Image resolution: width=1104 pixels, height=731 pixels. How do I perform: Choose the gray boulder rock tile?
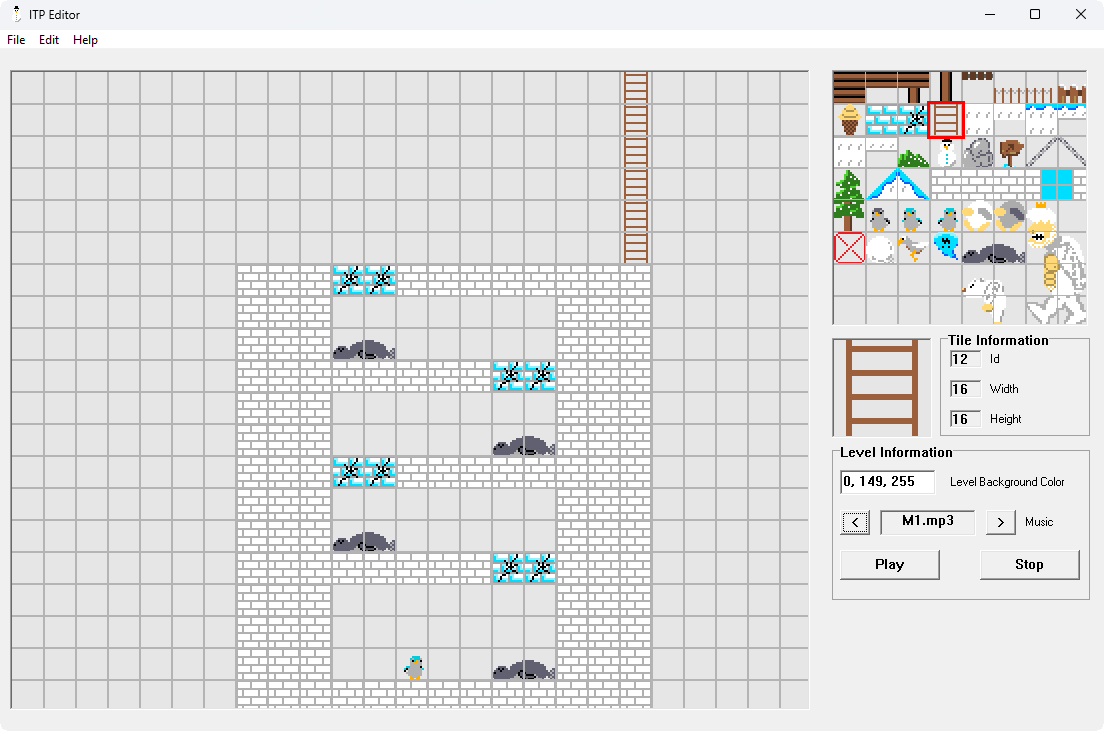coord(978,153)
